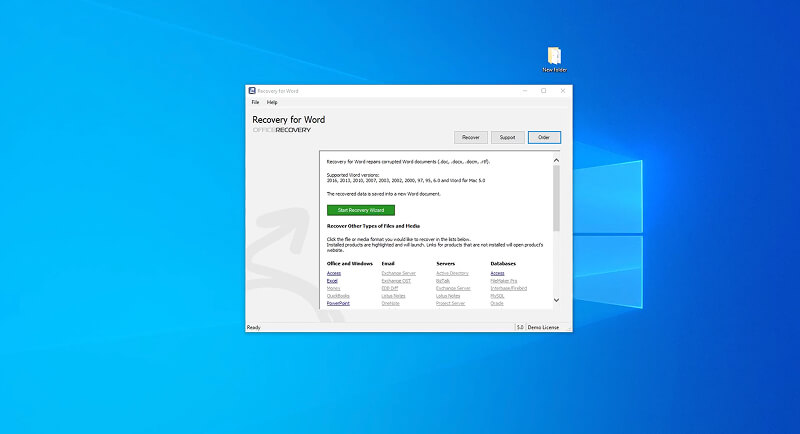Click the Order button
This screenshot has width=800, height=434.
pyautogui.click(x=544, y=137)
